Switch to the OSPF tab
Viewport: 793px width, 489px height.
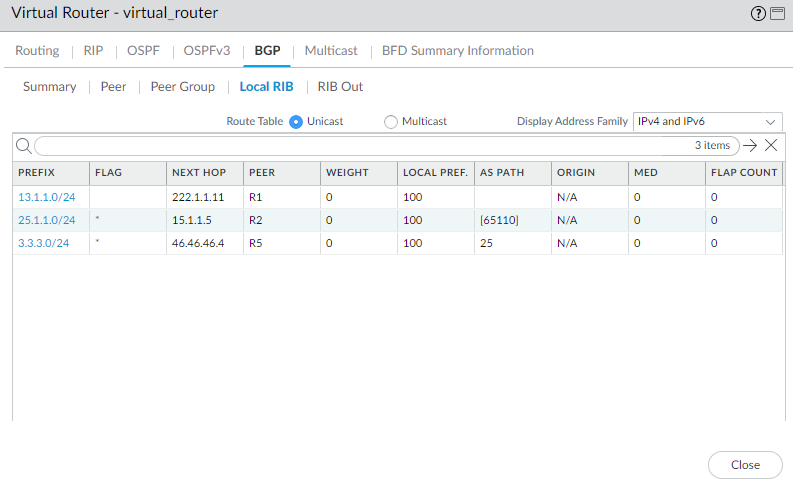pyautogui.click(x=143, y=50)
